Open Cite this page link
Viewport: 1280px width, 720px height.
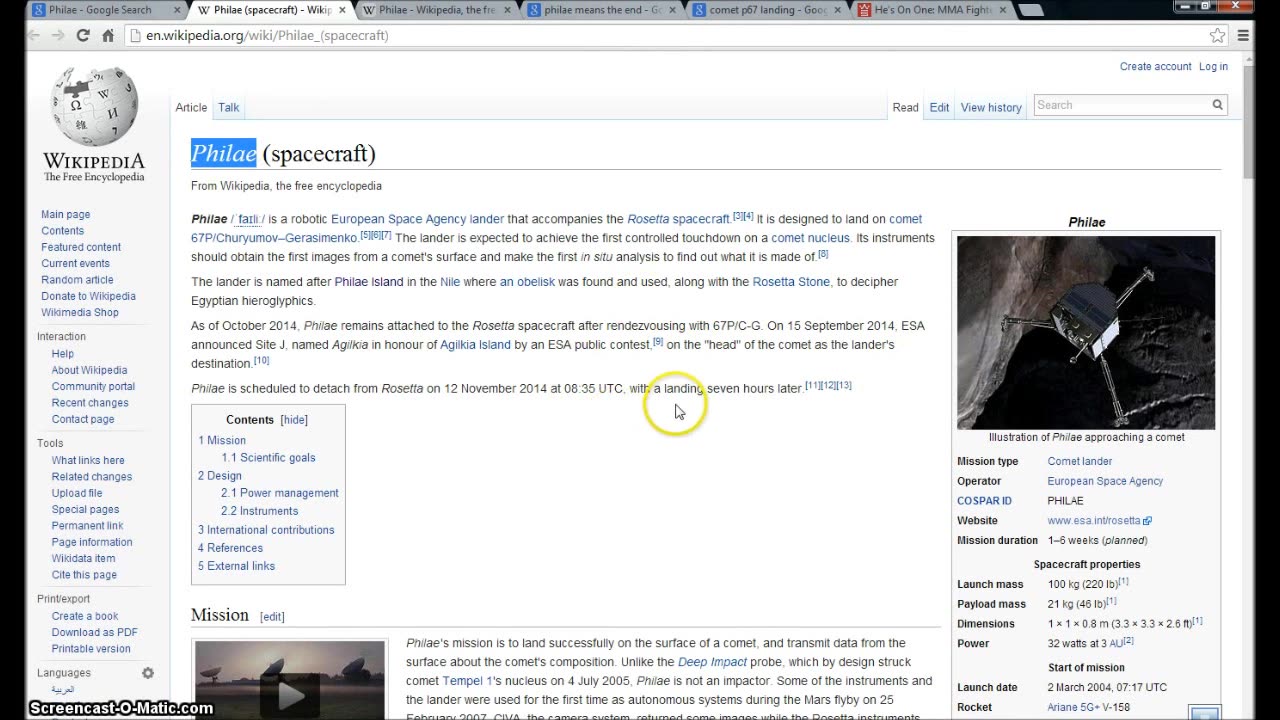tap(84, 575)
